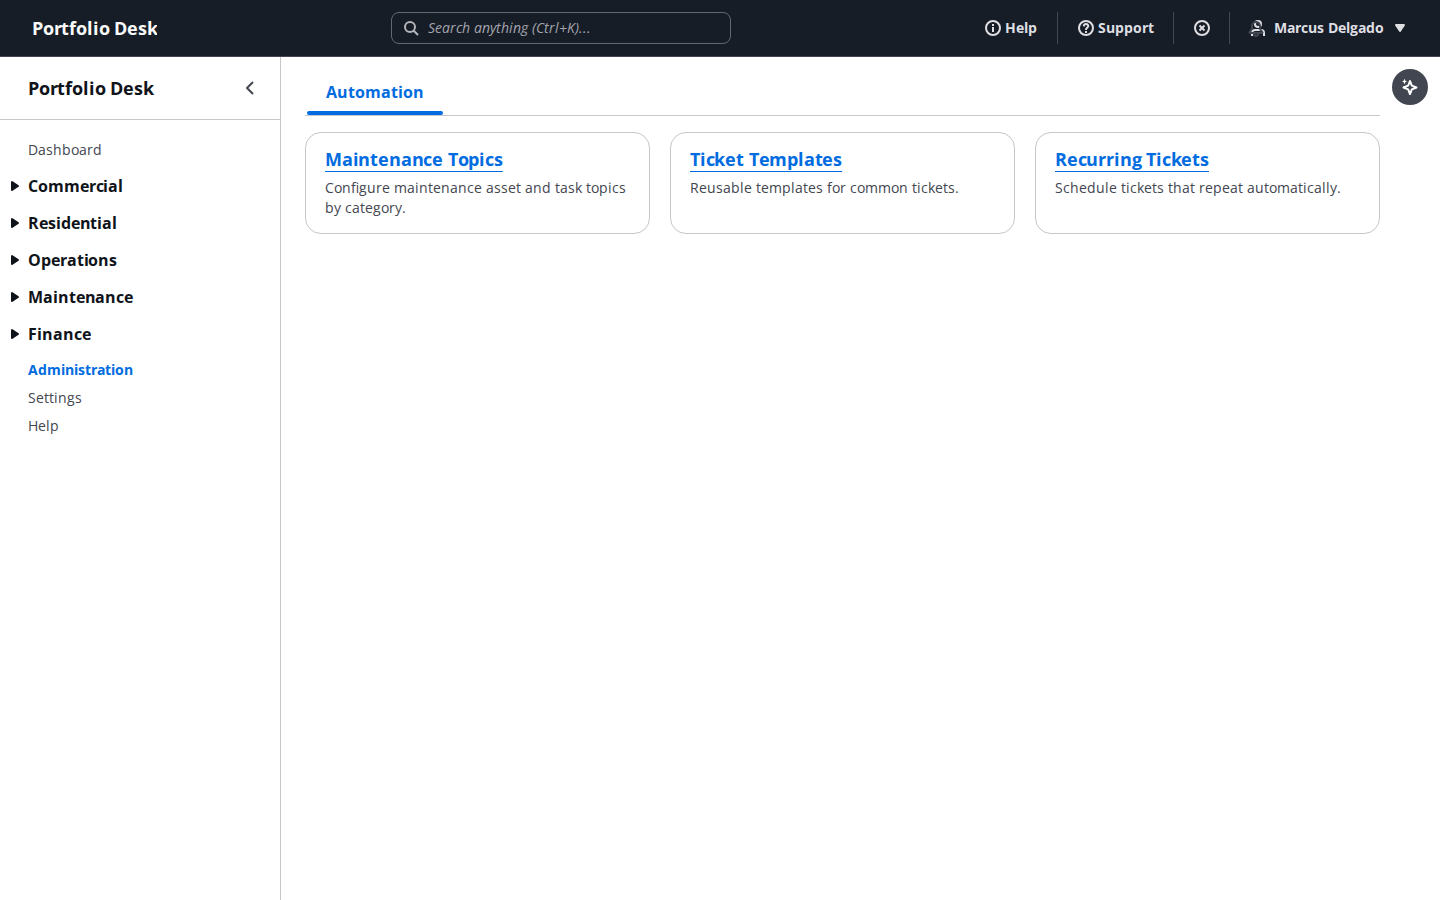Click the Help info icon in top bar

(993, 28)
